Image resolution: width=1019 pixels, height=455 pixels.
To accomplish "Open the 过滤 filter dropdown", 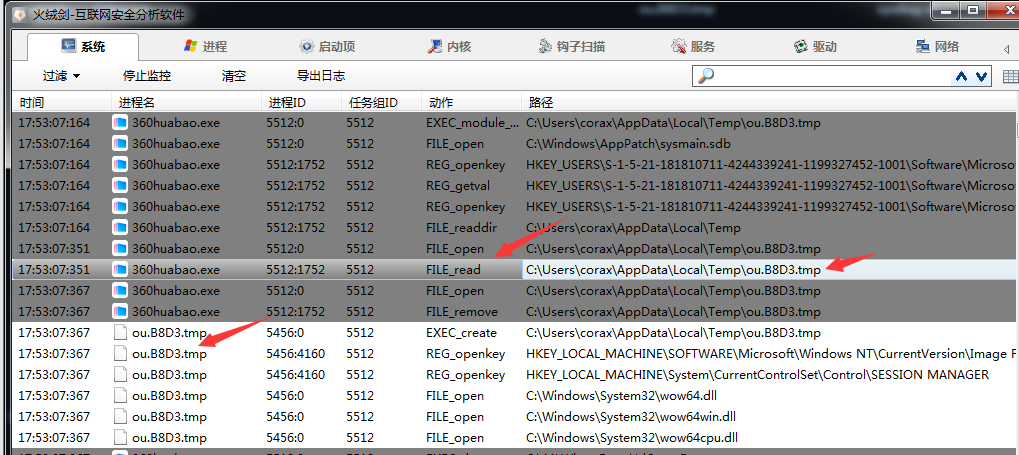I will point(61,76).
